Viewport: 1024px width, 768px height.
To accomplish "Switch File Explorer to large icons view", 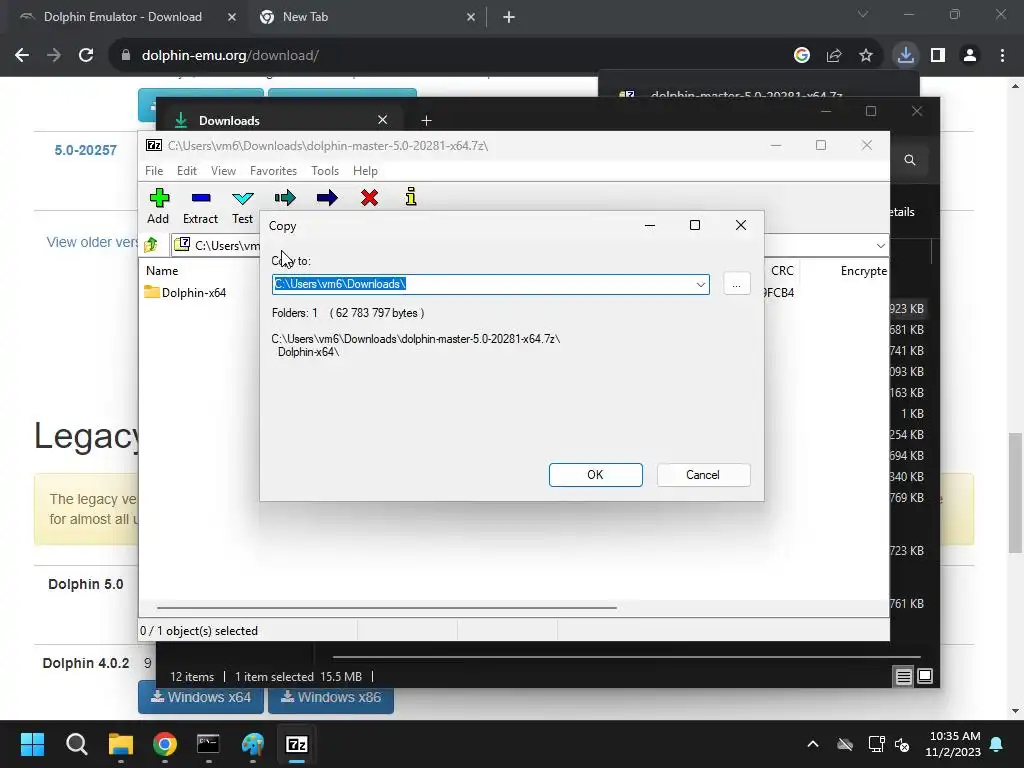I will pyautogui.click(x=925, y=676).
